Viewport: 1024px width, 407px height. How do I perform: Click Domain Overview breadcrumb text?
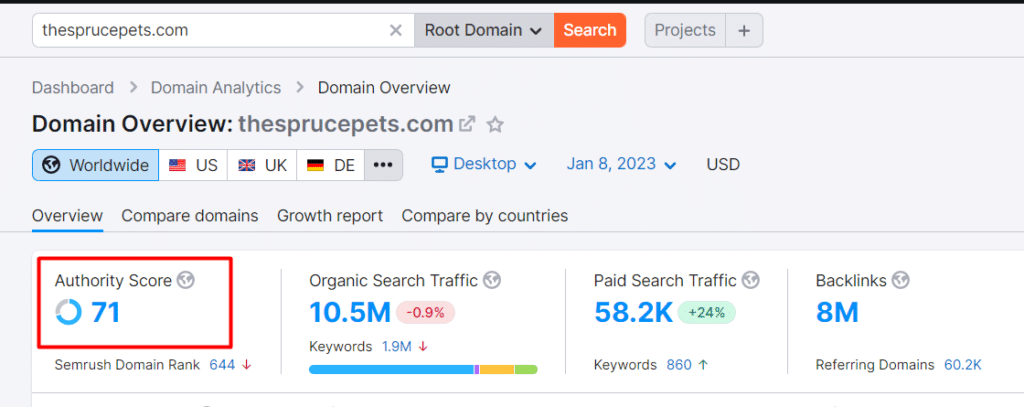384,88
